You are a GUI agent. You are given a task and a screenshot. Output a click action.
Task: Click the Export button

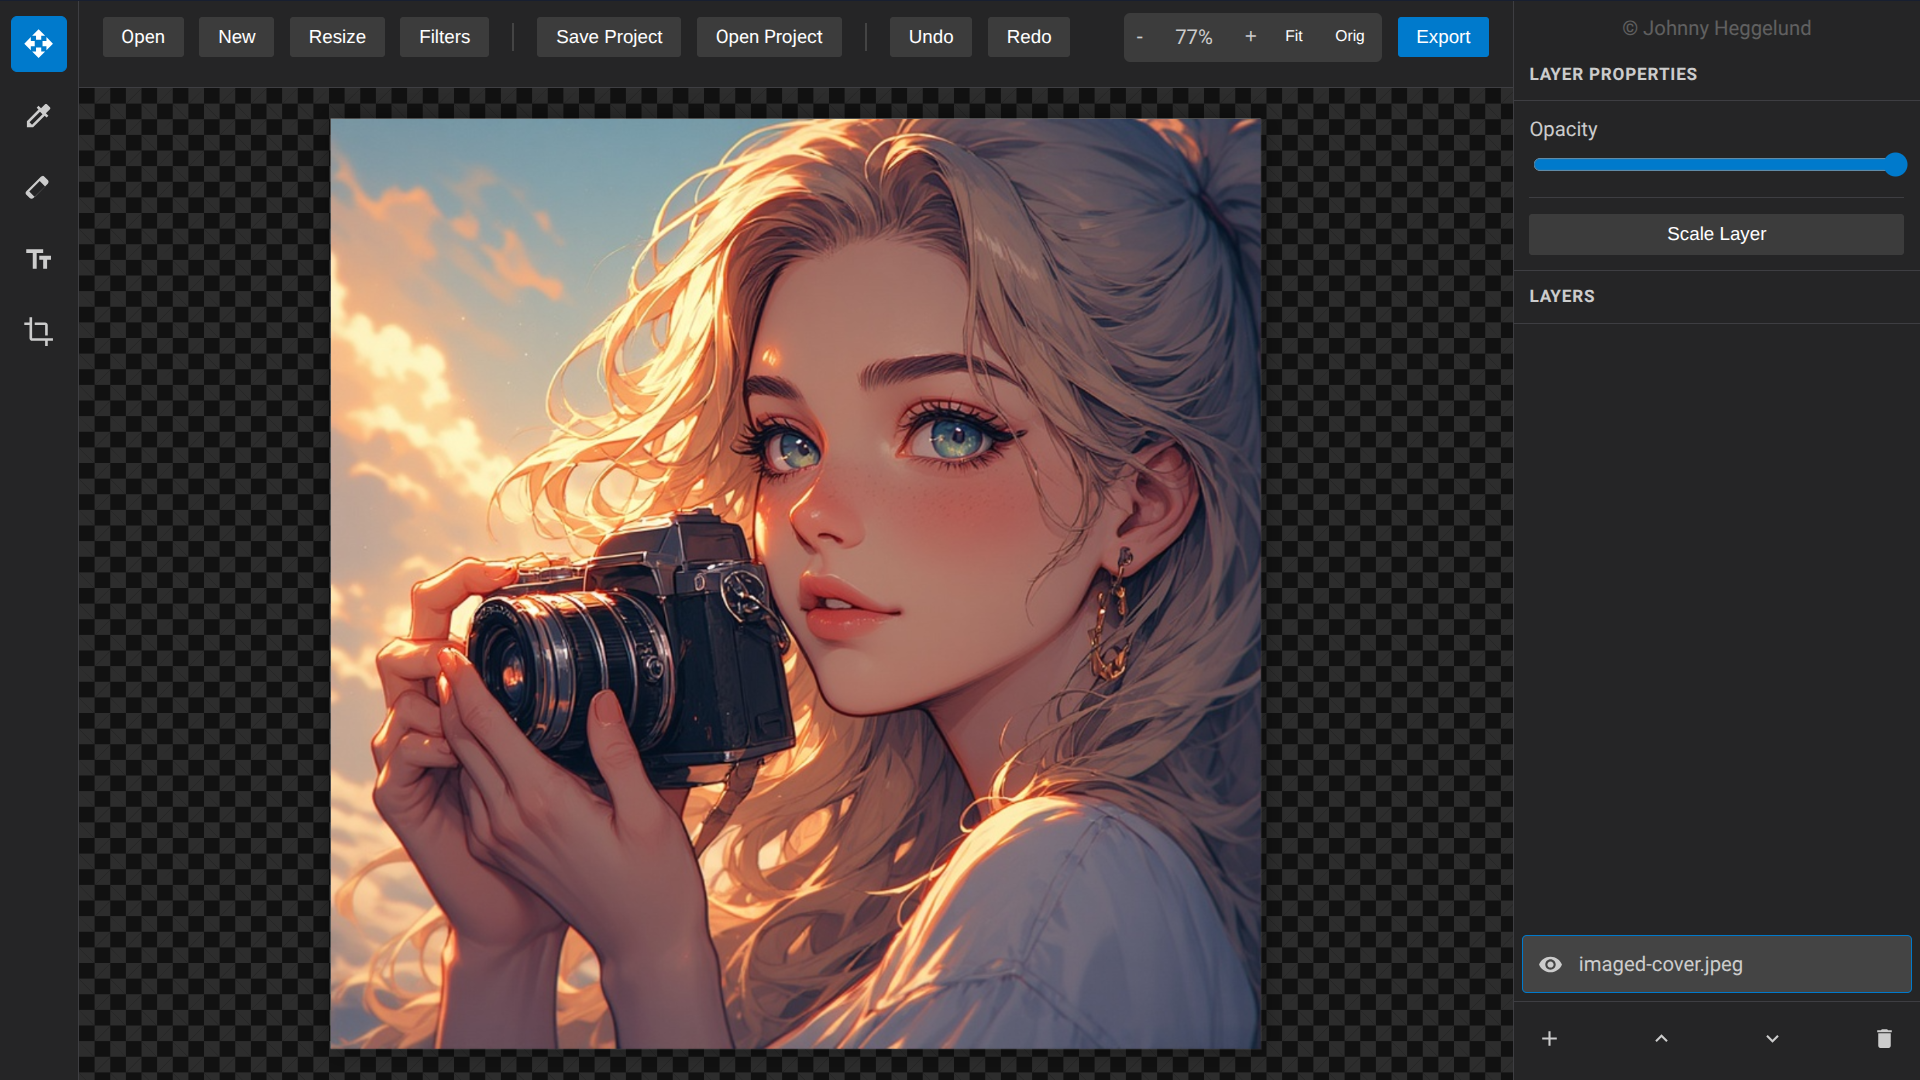(1443, 36)
